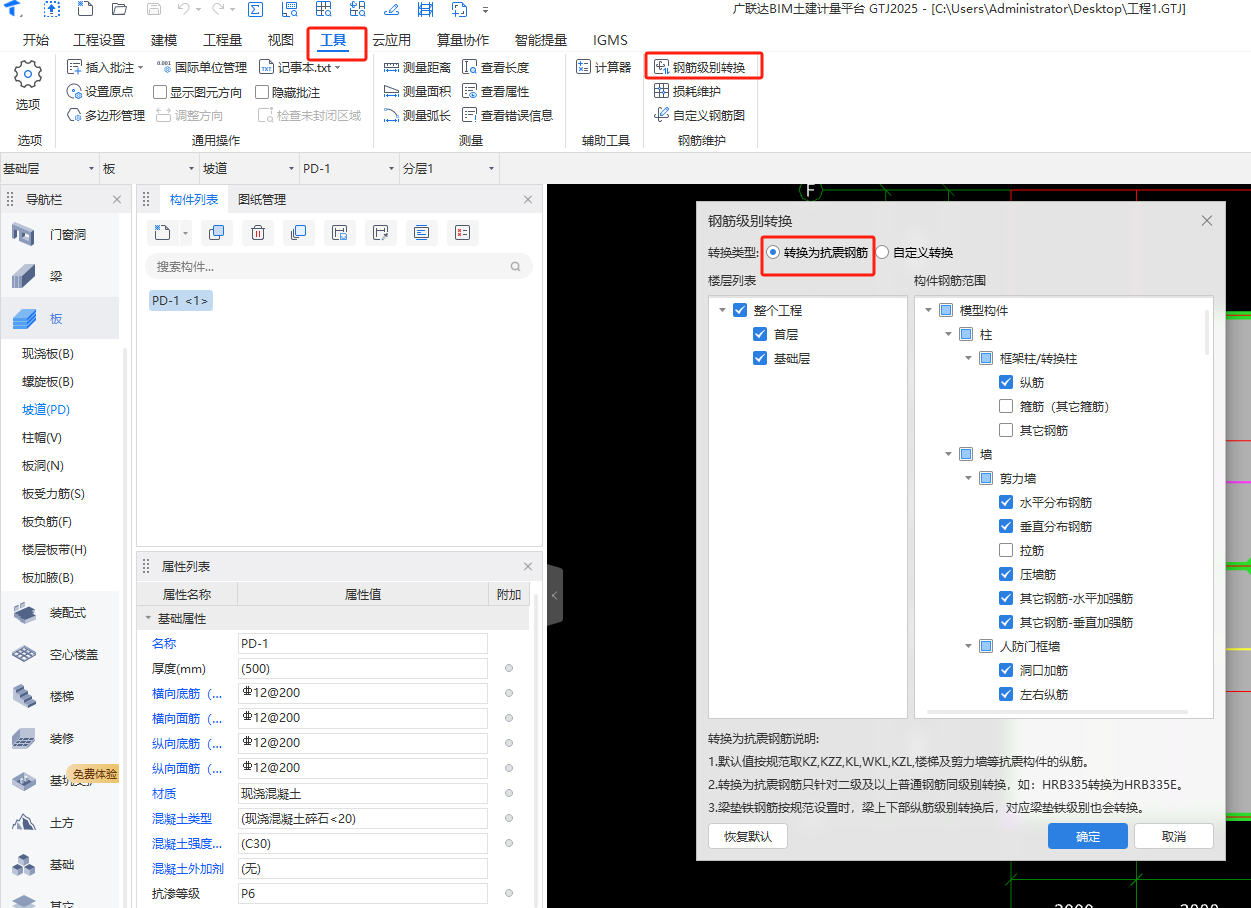Open the 选项 gear settings

[x=28, y=85]
